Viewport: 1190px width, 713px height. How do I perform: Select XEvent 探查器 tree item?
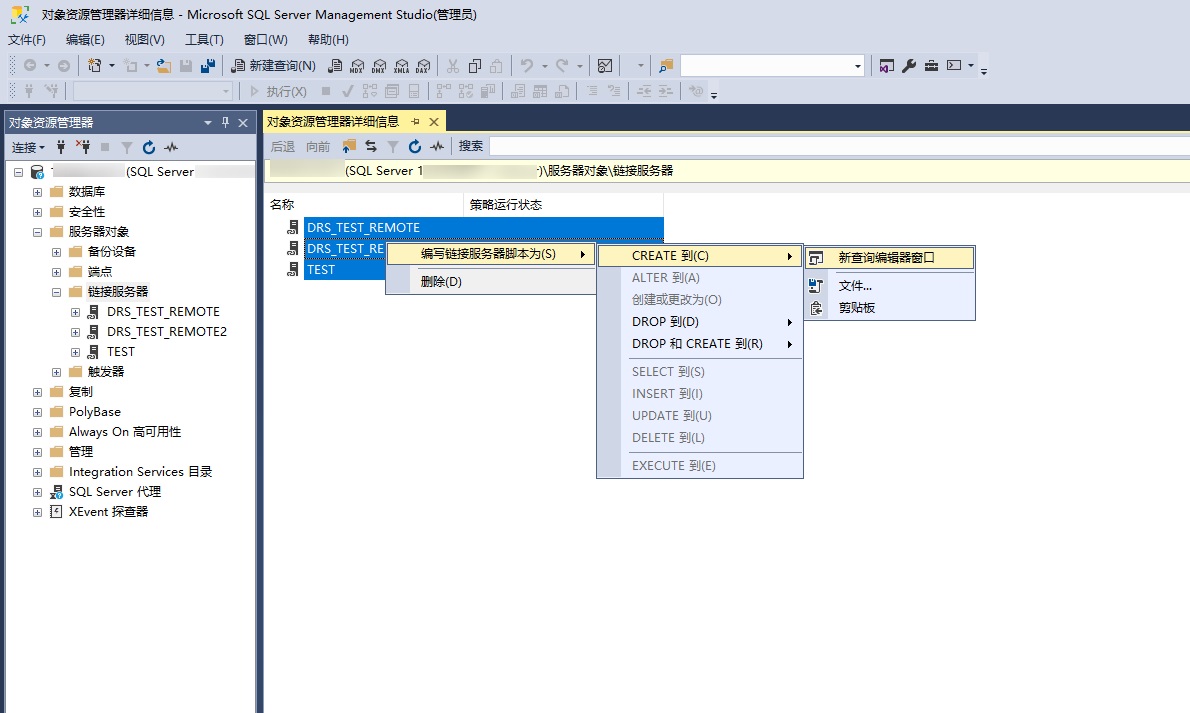109,512
